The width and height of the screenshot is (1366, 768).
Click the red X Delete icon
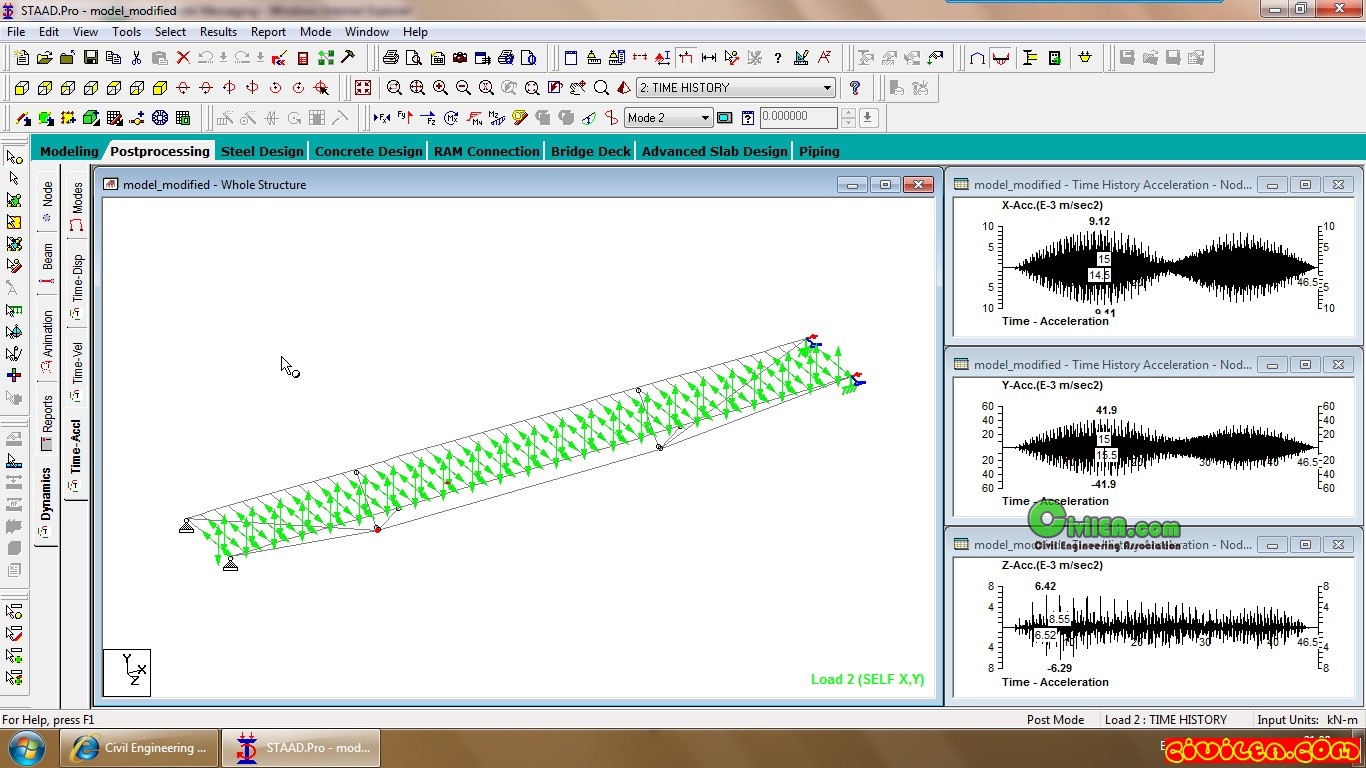tap(182, 58)
